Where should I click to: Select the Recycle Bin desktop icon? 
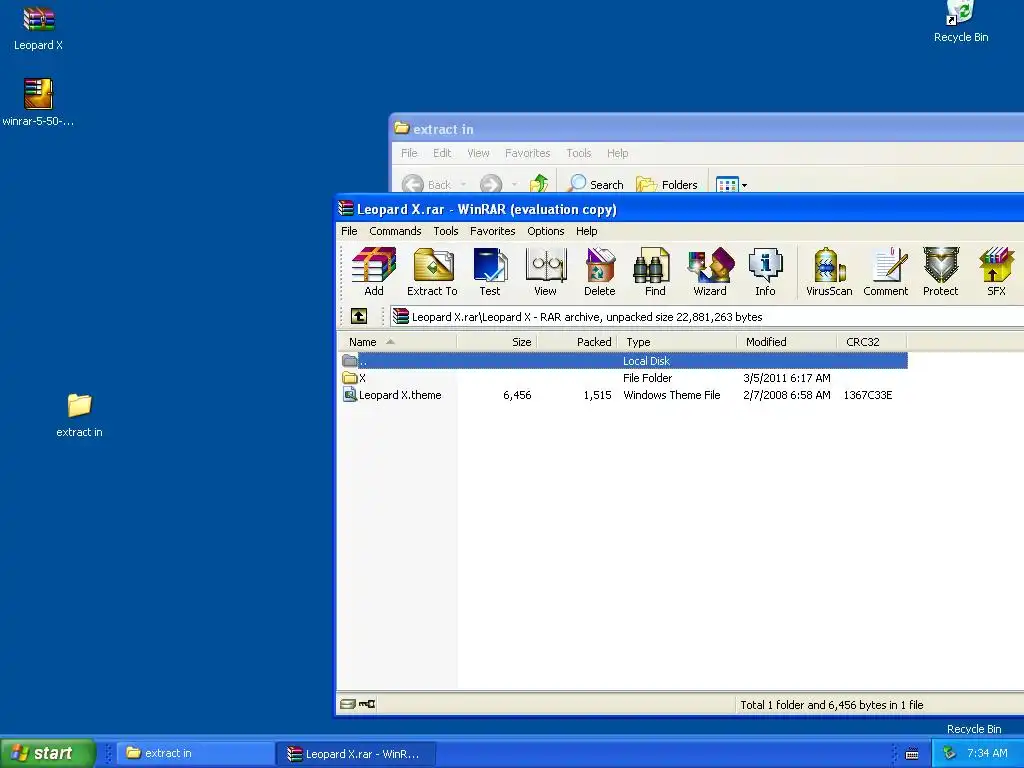coord(961,22)
